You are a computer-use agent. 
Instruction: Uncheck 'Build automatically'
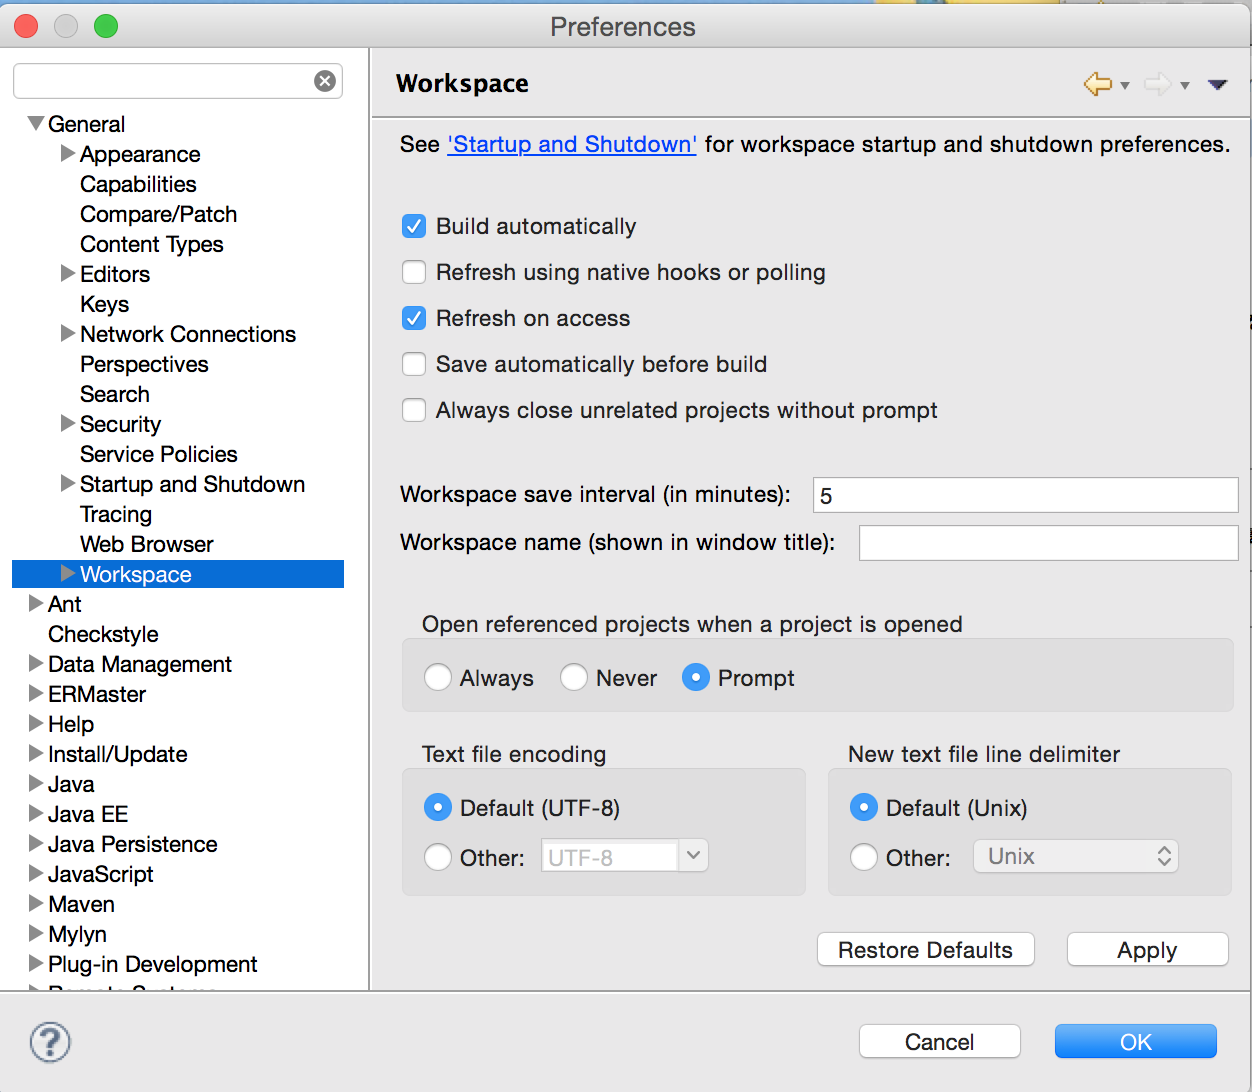[413, 226]
